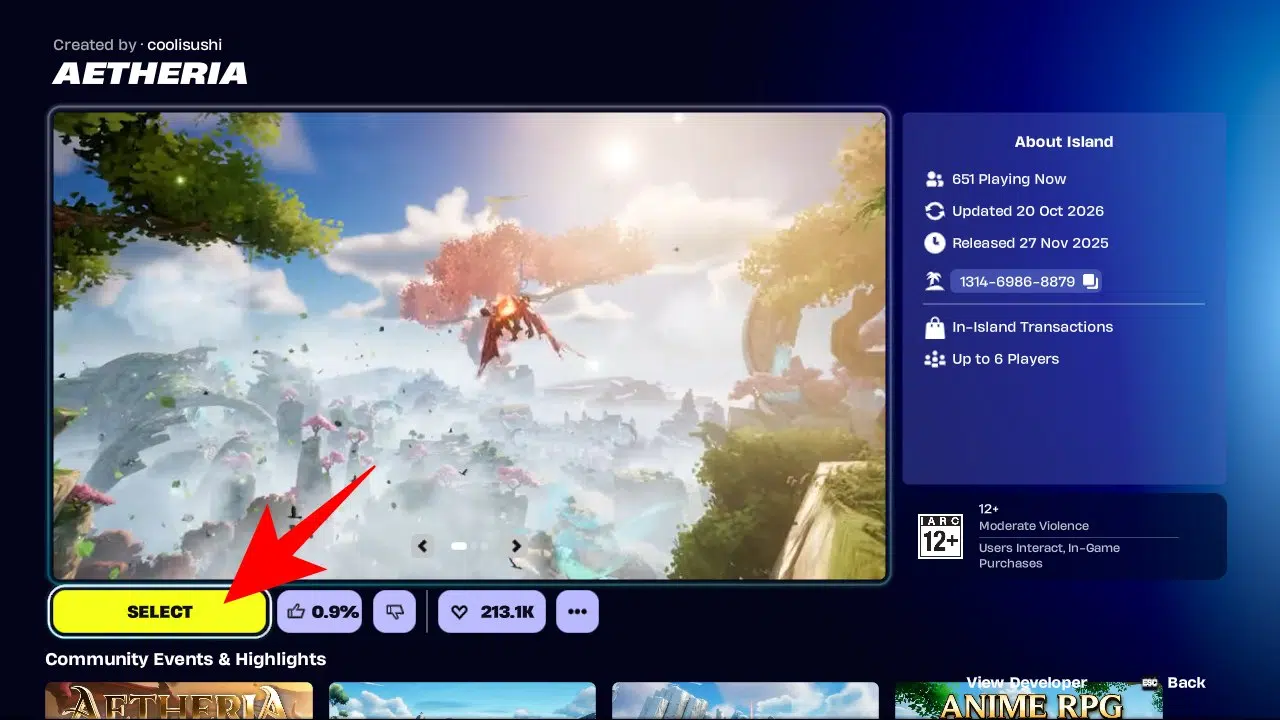Click the shopping bag In-Island Transactions icon
Image resolution: width=1280 pixels, height=720 pixels.
pos(935,327)
